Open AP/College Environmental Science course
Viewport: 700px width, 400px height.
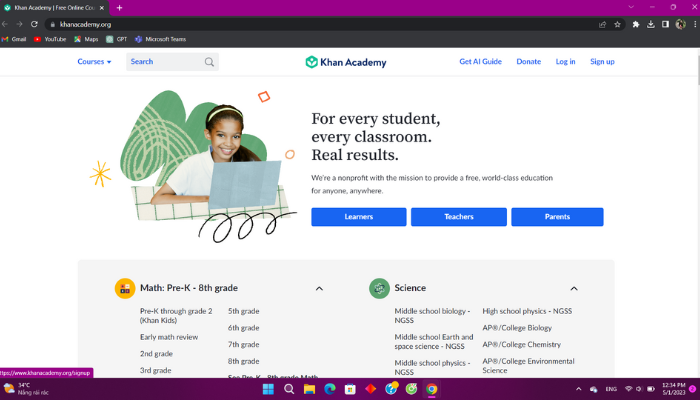click(x=528, y=366)
